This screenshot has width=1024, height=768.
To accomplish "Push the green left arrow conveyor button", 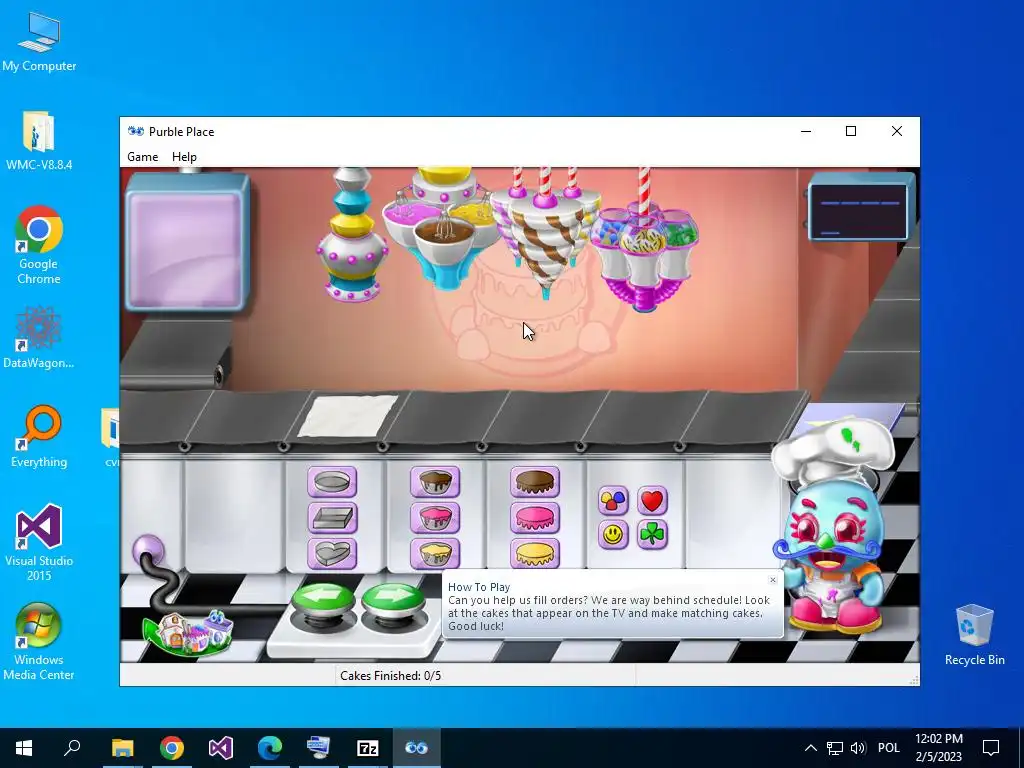I will tap(324, 601).
